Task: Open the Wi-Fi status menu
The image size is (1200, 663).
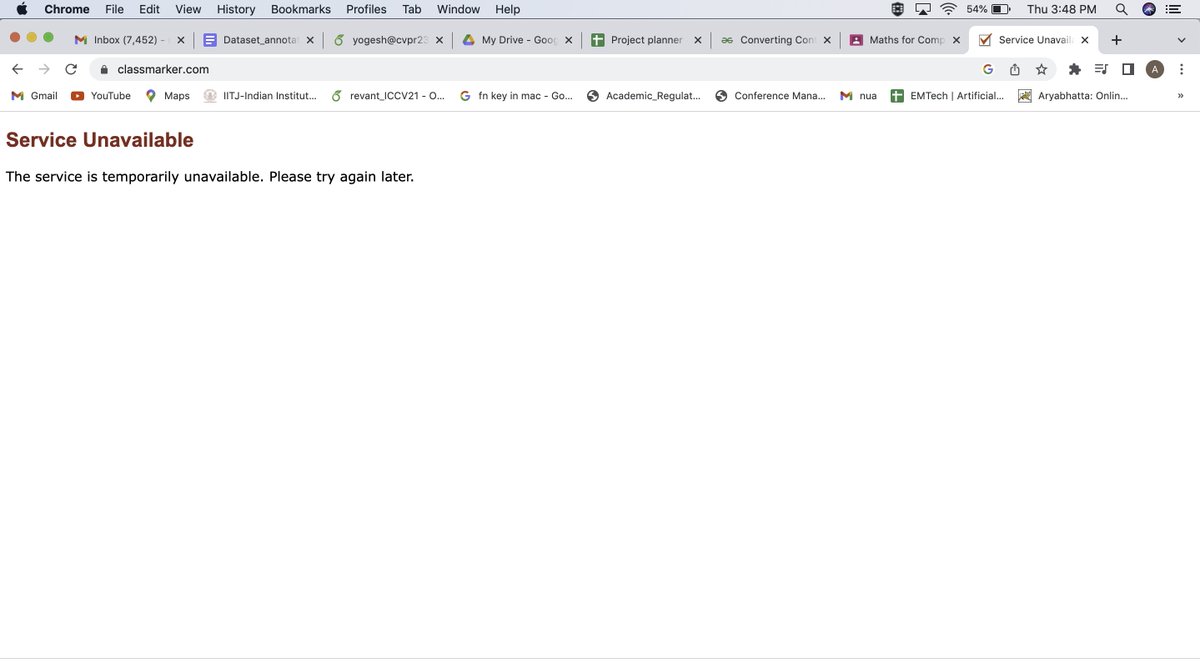Action: coord(948,9)
